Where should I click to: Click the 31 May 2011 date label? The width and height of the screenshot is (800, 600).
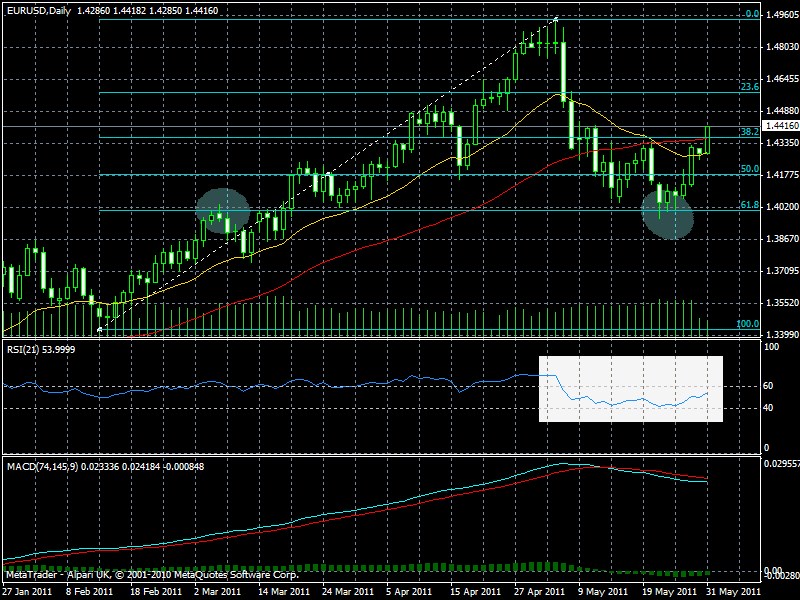click(734, 592)
